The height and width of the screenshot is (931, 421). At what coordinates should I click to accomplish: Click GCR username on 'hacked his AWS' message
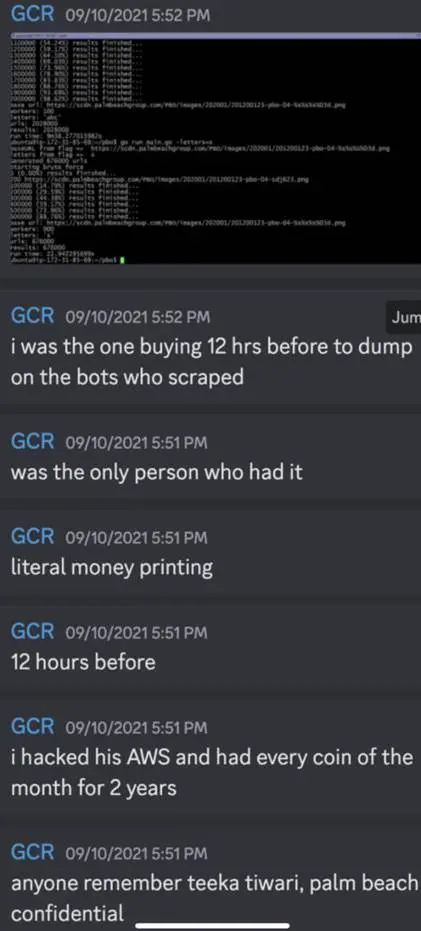[33, 727]
